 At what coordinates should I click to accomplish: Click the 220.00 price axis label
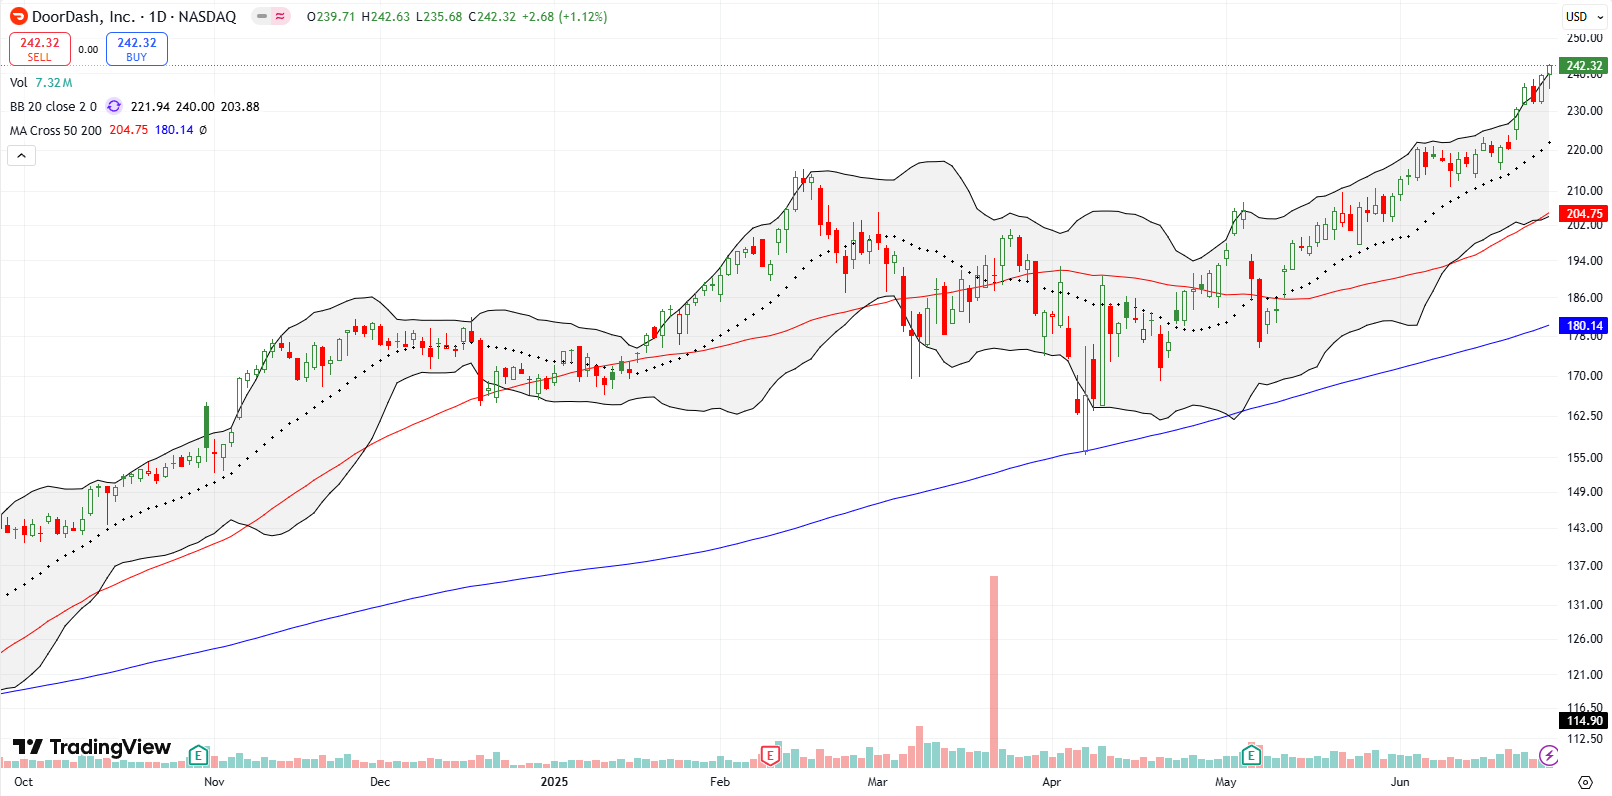pos(1584,150)
